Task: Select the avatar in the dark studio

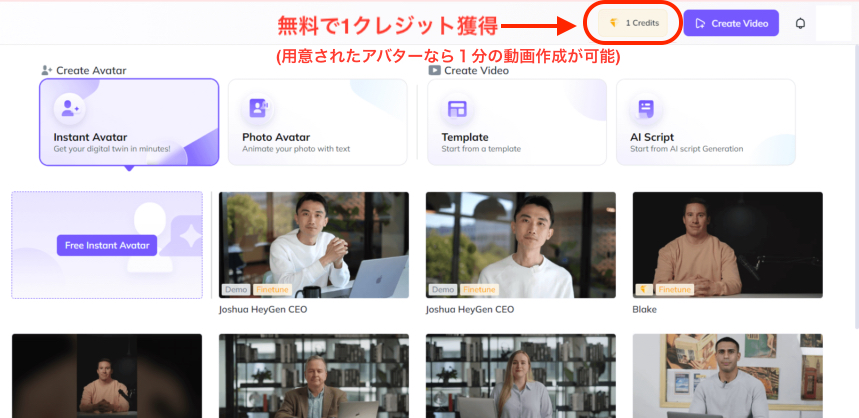Action: click(x=107, y=376)
